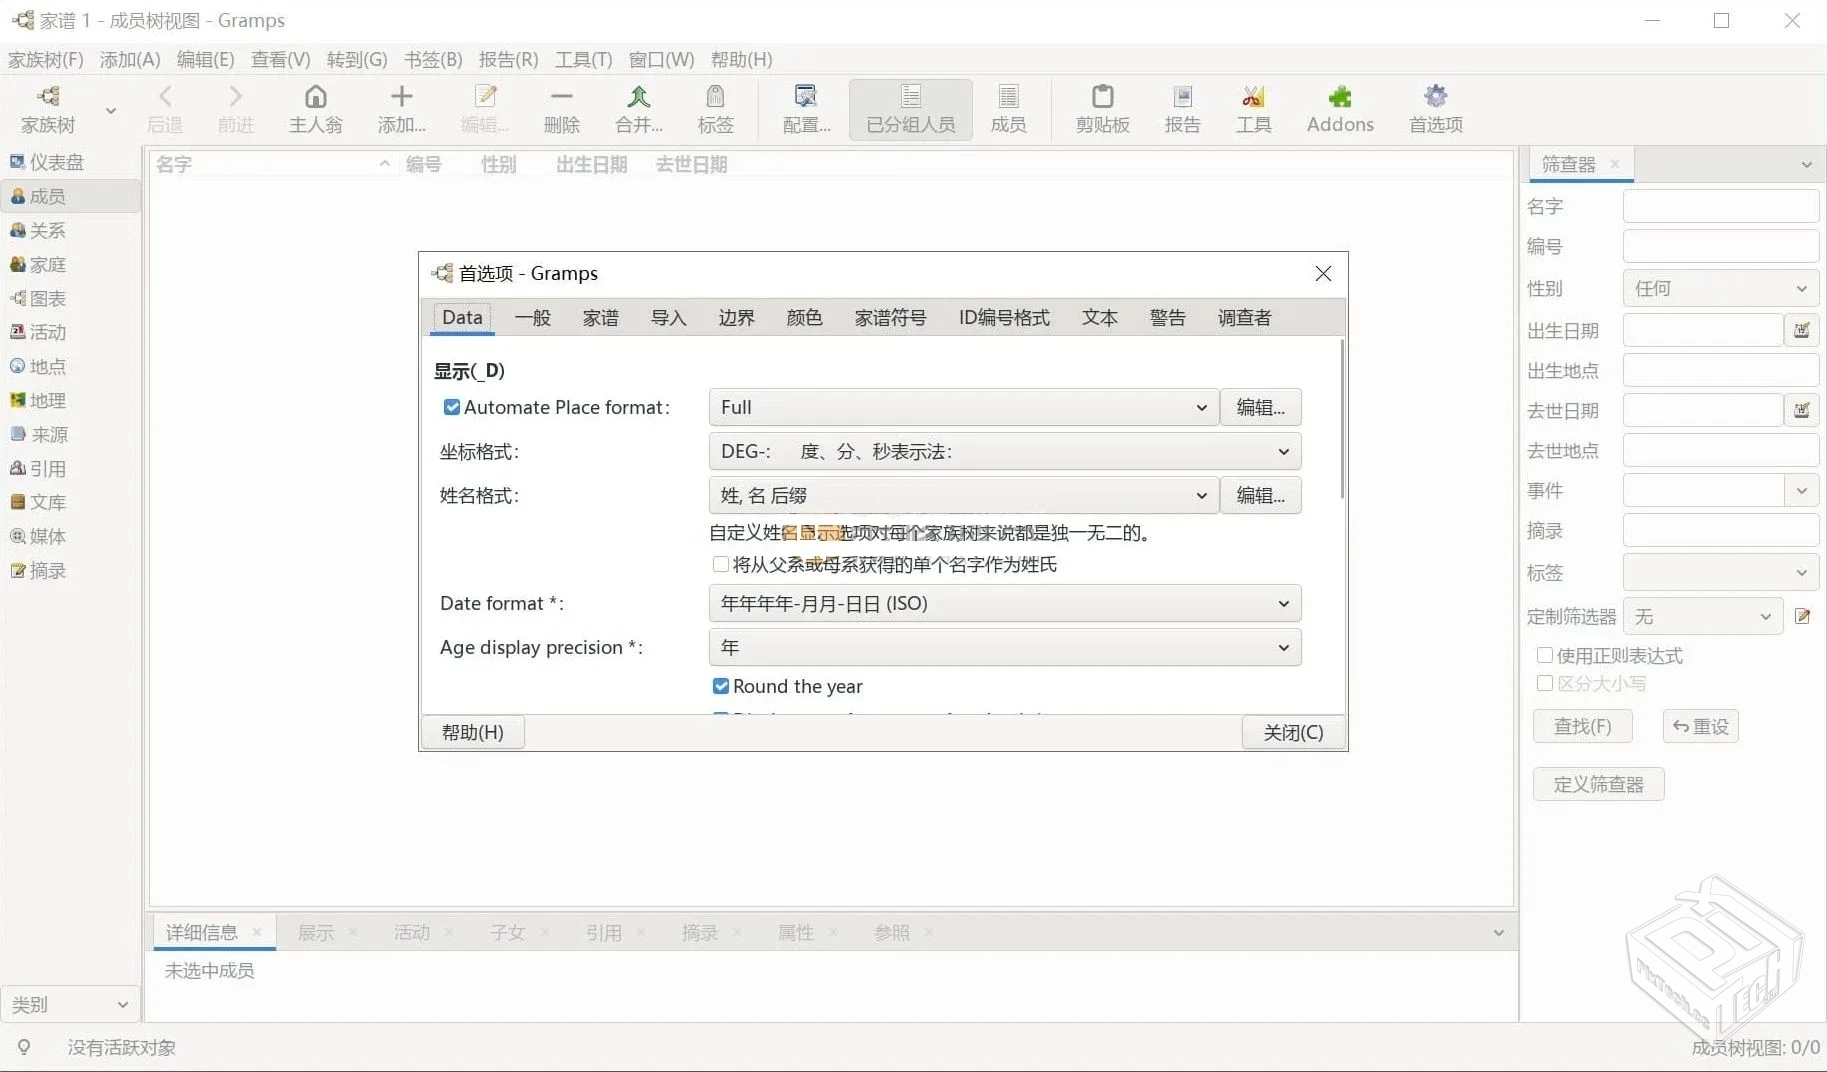Screen dimensions: 1827x1072
Task: Switch to the 颜色 preferences tab
Action: 804,318
